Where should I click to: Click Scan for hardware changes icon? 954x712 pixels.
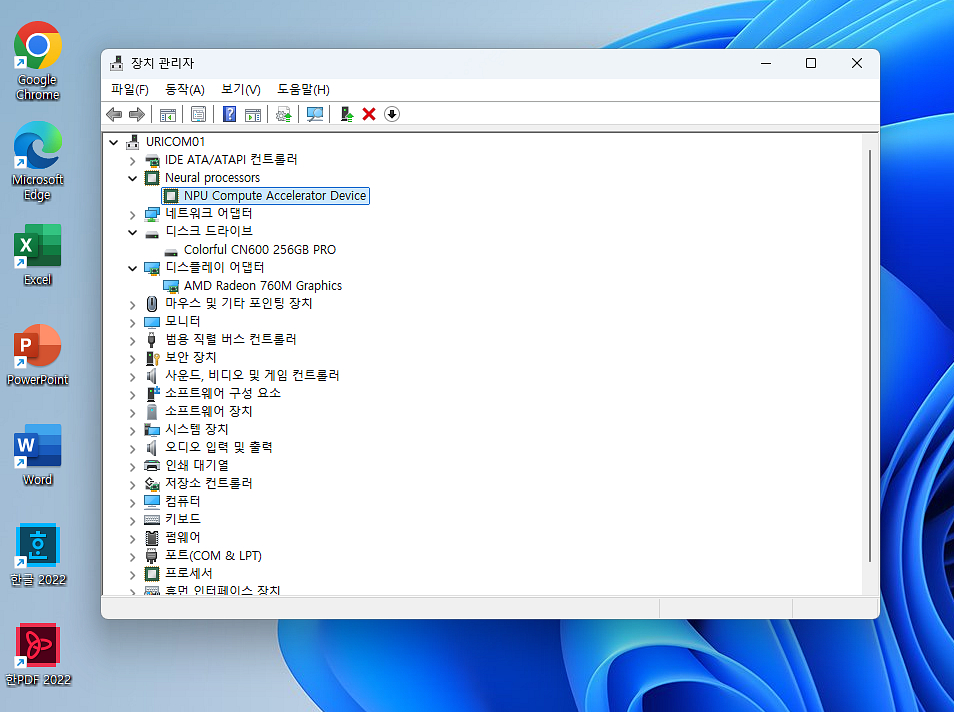(315, 115)
